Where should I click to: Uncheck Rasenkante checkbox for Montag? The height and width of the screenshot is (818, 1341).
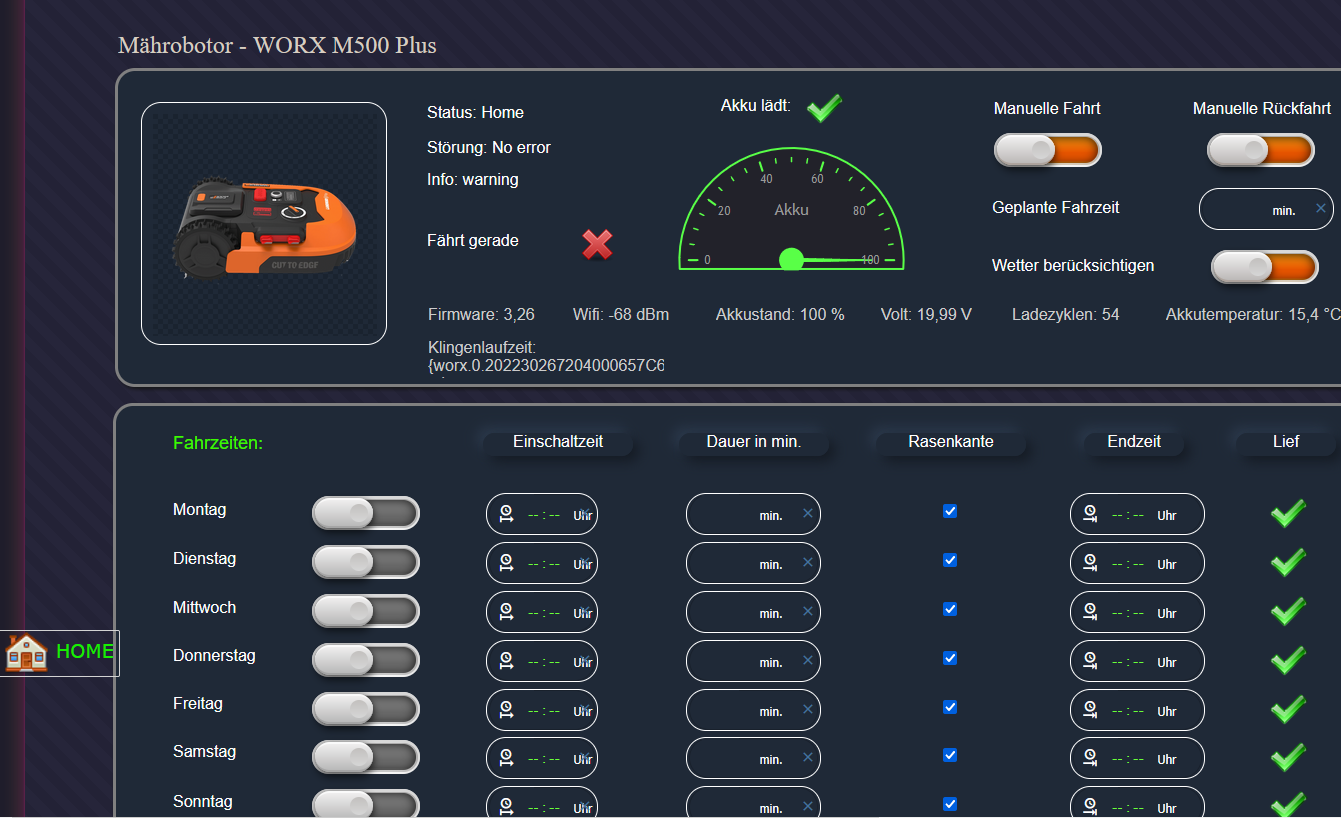pos(950,511)
